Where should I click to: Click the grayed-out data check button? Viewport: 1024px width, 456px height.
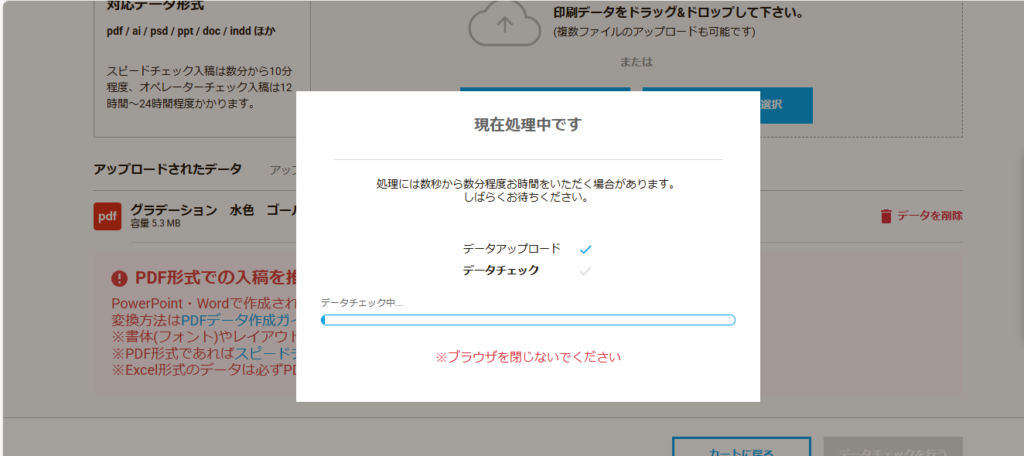pyautogui.click(x=892, y=447)
